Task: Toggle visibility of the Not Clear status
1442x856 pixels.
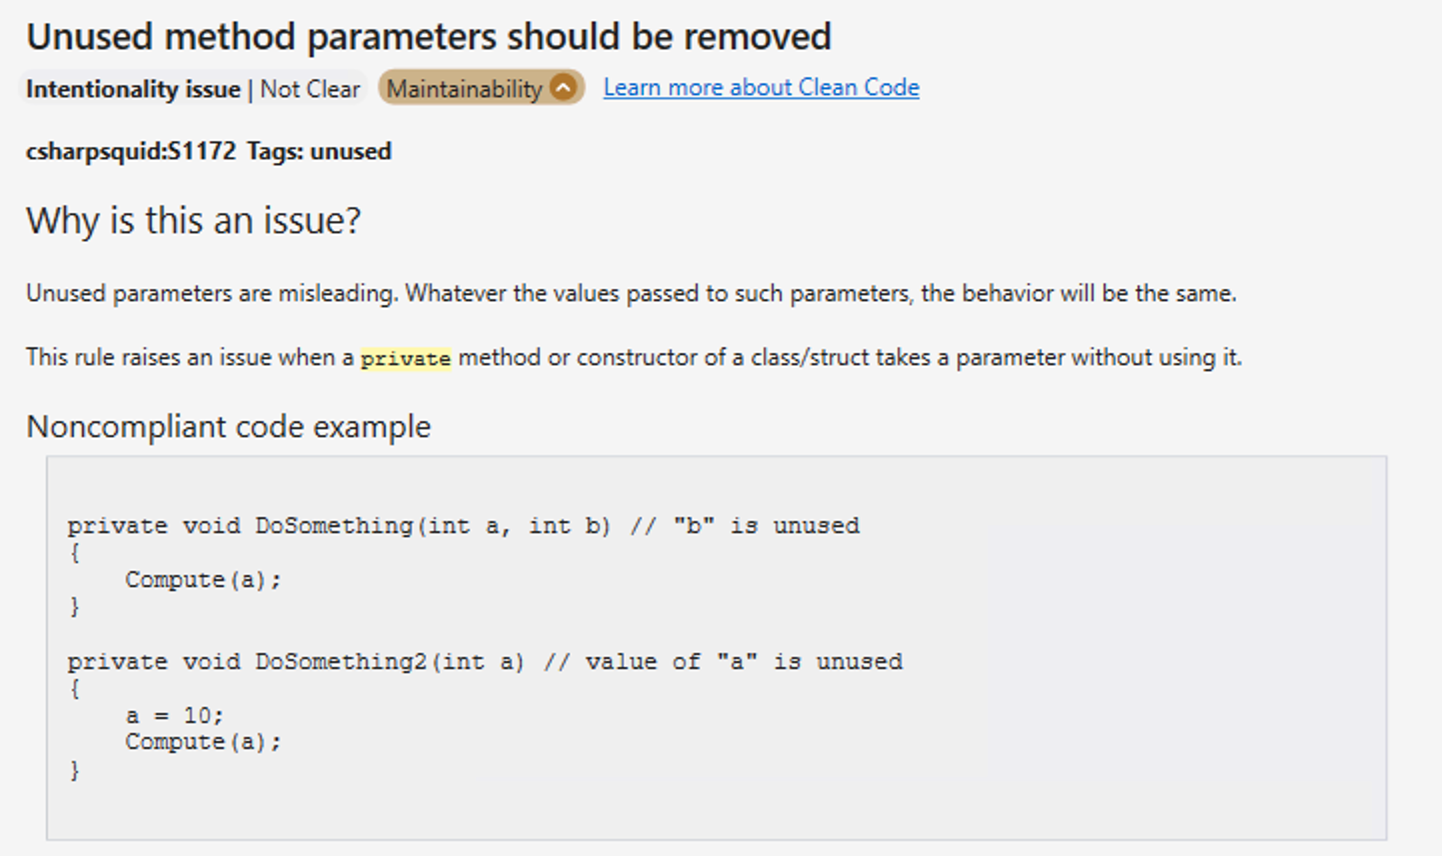Action: pyautogui.click(x=310, y=88)
